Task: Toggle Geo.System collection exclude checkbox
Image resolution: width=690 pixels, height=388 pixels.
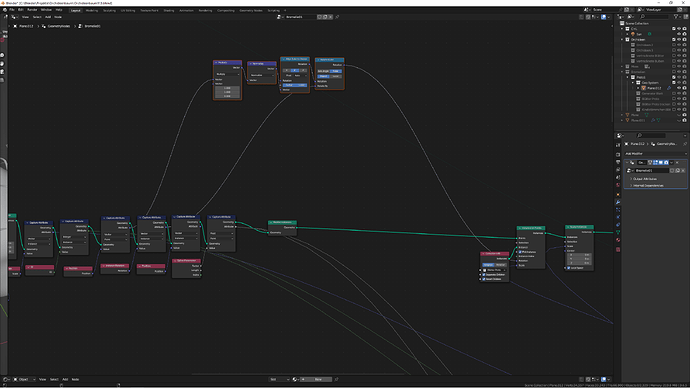Action: click(x=674, y=82)
